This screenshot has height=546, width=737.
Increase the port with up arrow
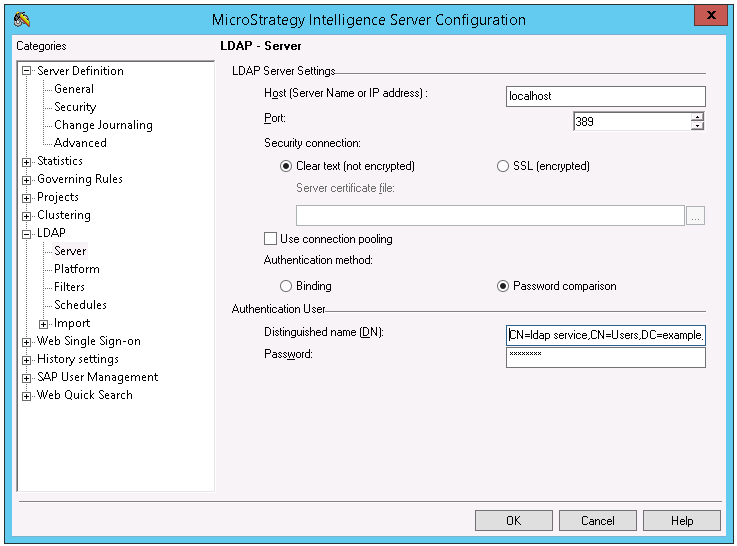[x=698, y=117]
